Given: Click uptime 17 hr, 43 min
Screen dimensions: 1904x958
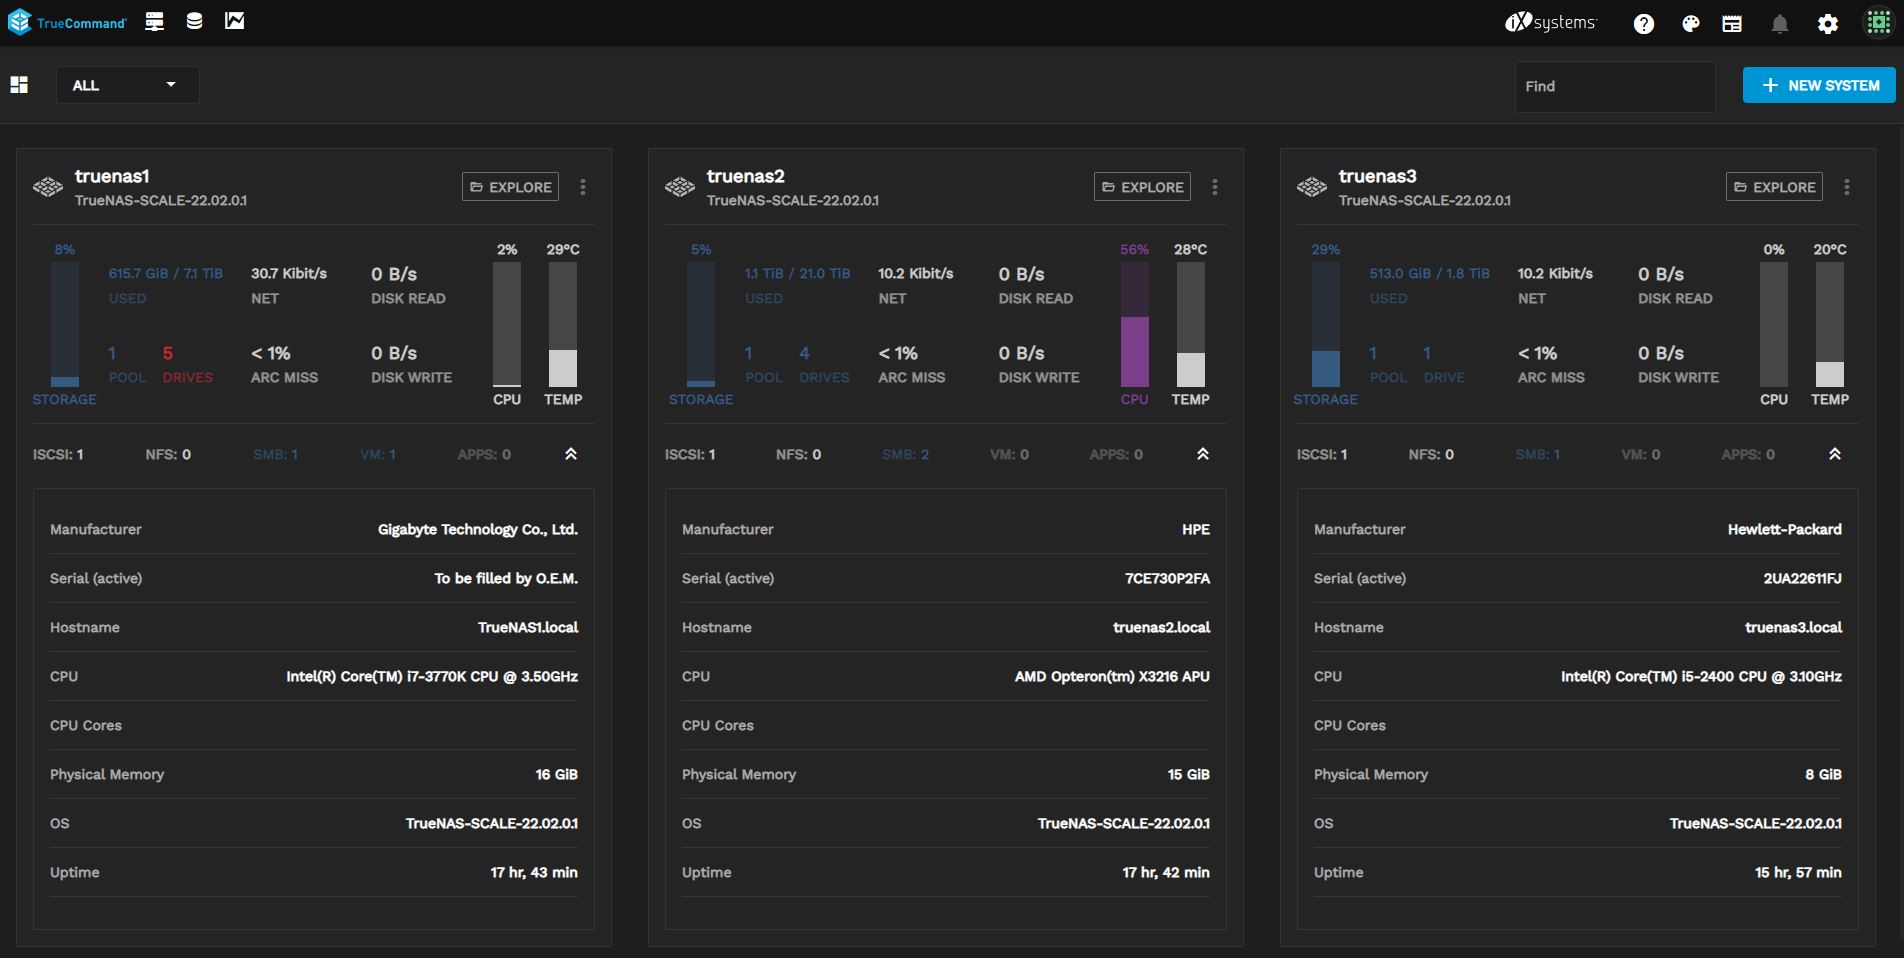Looking at the screenshot, I should coord(534,872).
